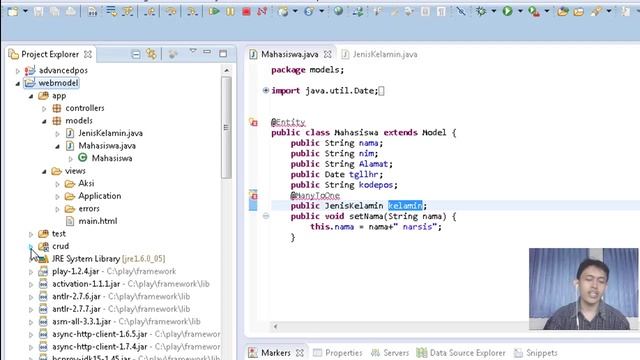Click the green Run button
The image size is (640, 360).
(x=507, y=11)
